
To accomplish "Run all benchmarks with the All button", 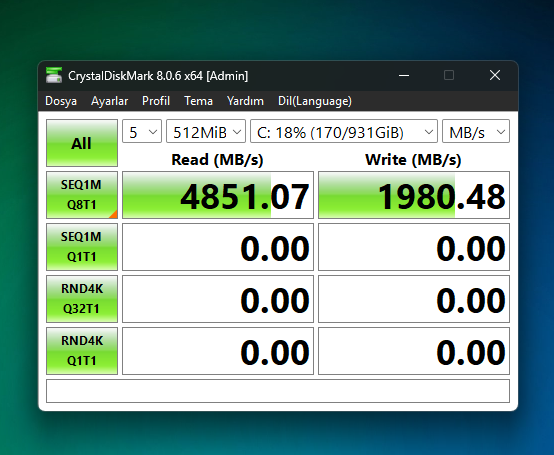I will tap(82, 143).
